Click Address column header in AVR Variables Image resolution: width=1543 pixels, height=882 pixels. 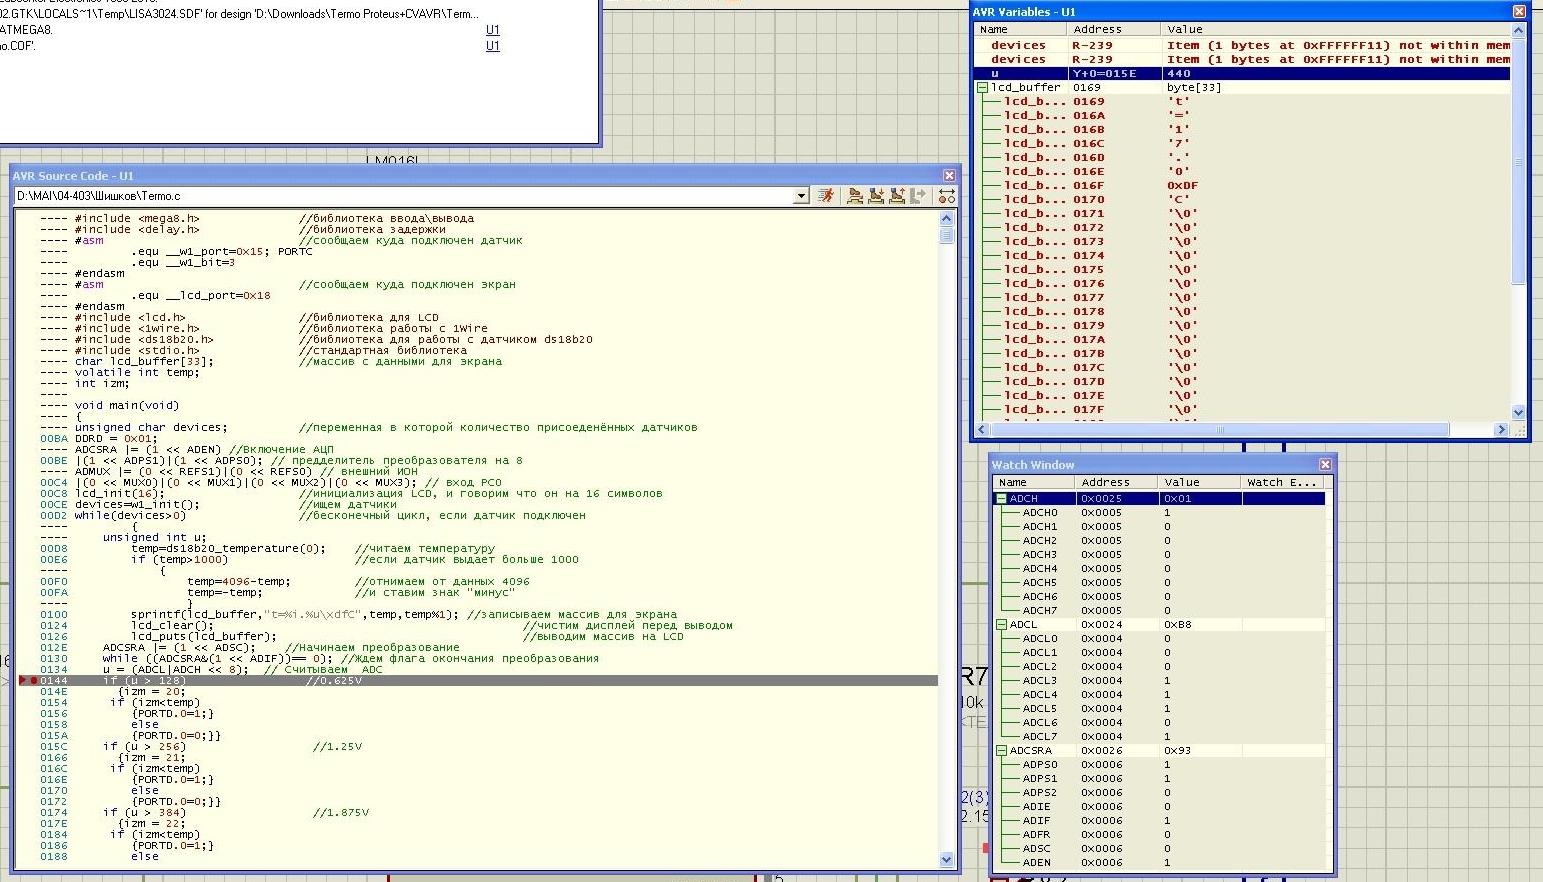(1097, 30)
